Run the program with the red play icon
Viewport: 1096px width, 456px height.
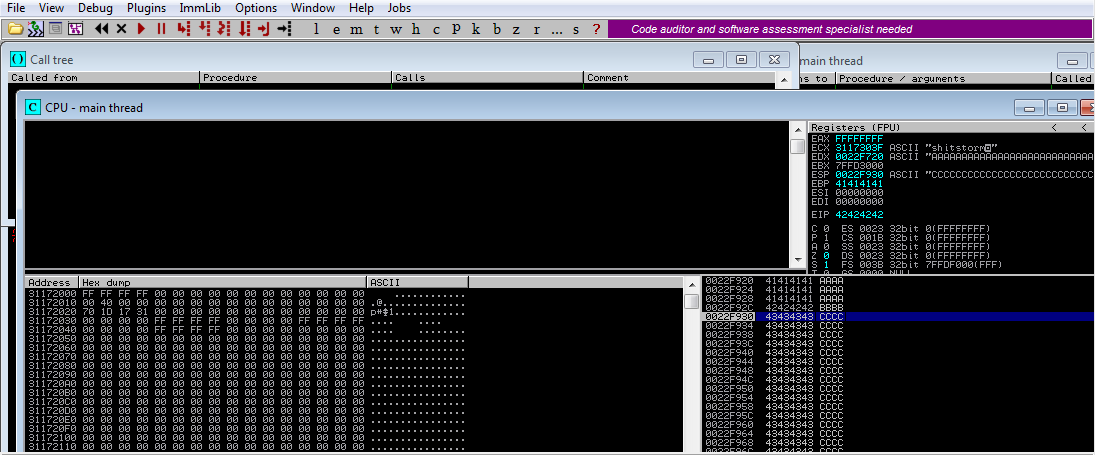click(x=142, y=29)
